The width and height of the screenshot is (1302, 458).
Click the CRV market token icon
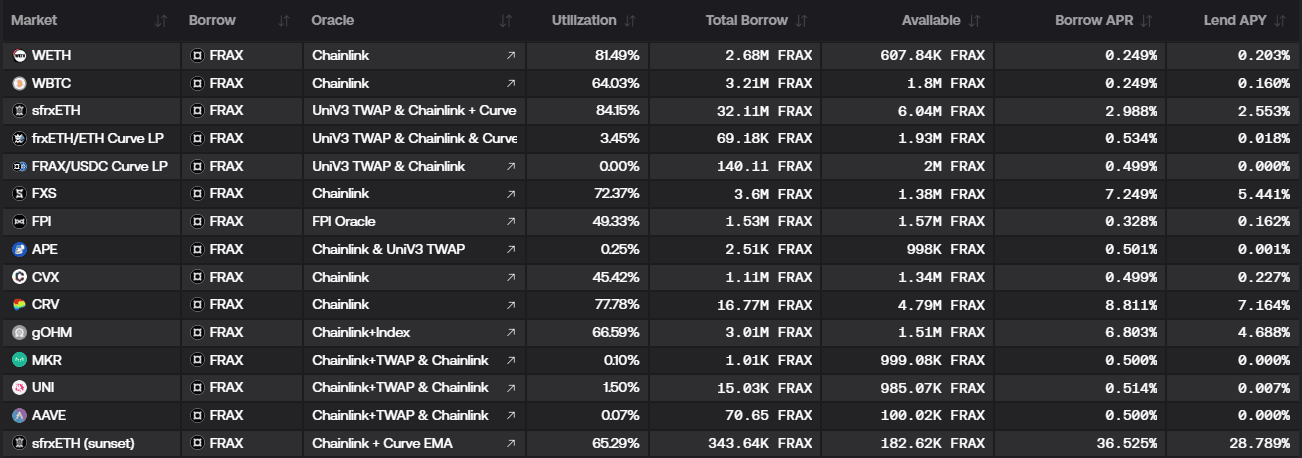(x=19, y=305)
